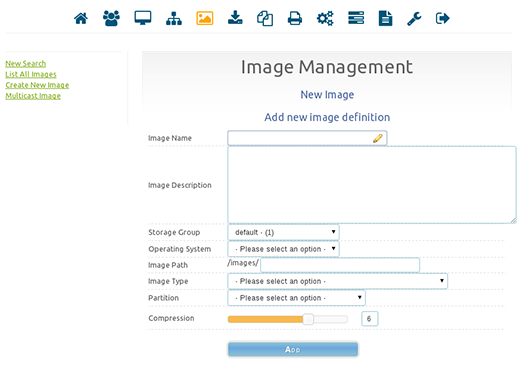The image size is (520, 381).
Task: Open the Storage Group dropdown
Action: (283, 232)
